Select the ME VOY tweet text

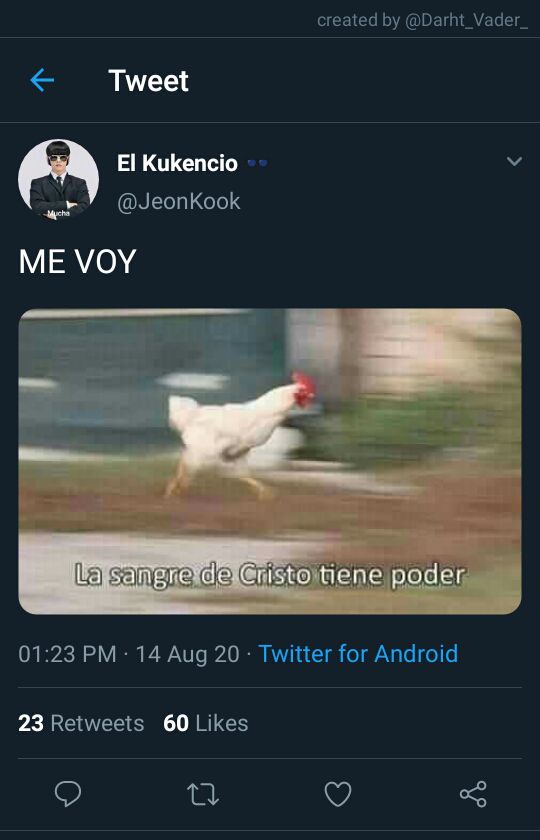pyautogui.click(x=77, y=261)
